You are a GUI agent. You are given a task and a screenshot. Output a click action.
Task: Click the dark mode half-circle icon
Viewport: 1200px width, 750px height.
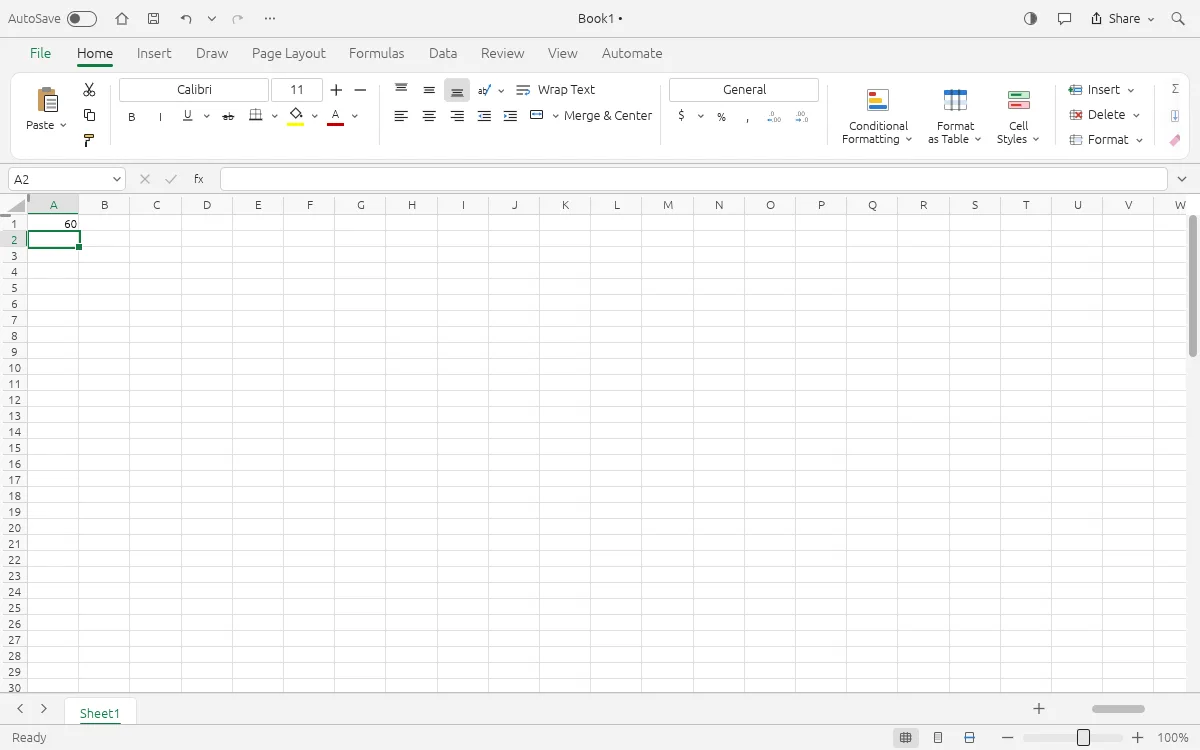point(1031,19)
